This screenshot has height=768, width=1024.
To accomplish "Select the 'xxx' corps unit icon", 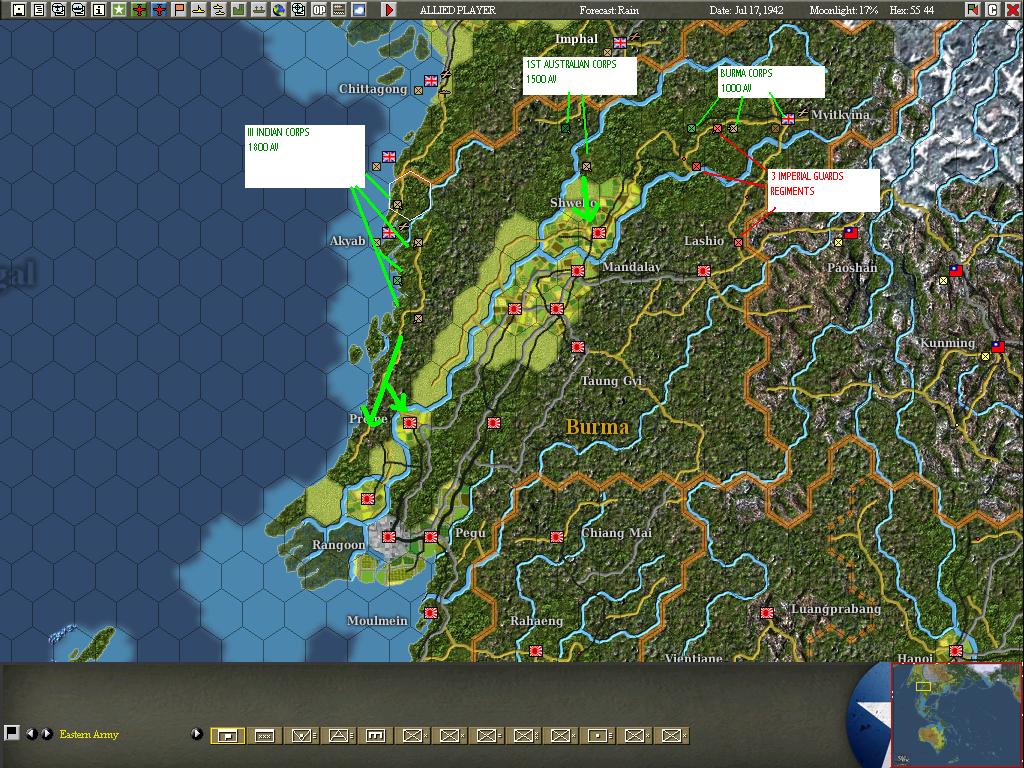I will (264, 736).
